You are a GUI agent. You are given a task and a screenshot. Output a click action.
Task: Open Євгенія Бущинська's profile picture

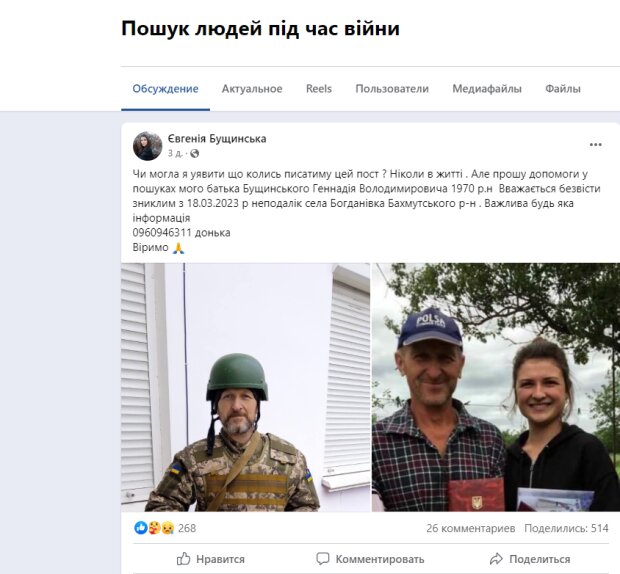(147, 146)
